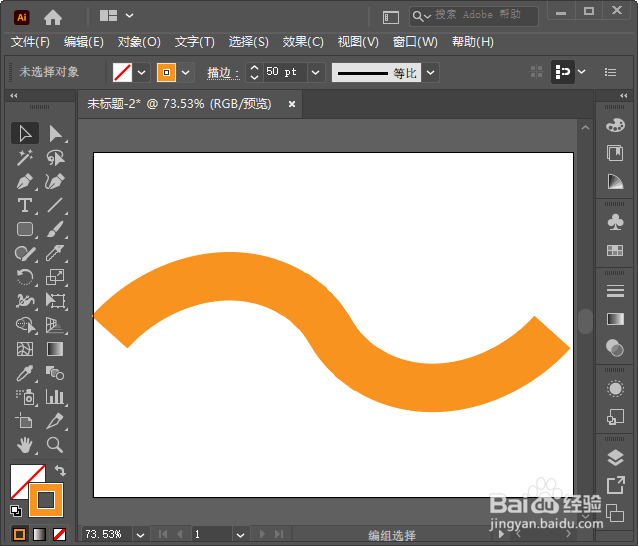
Task: Open align options dropdown arrow
Action: (582, 72)
